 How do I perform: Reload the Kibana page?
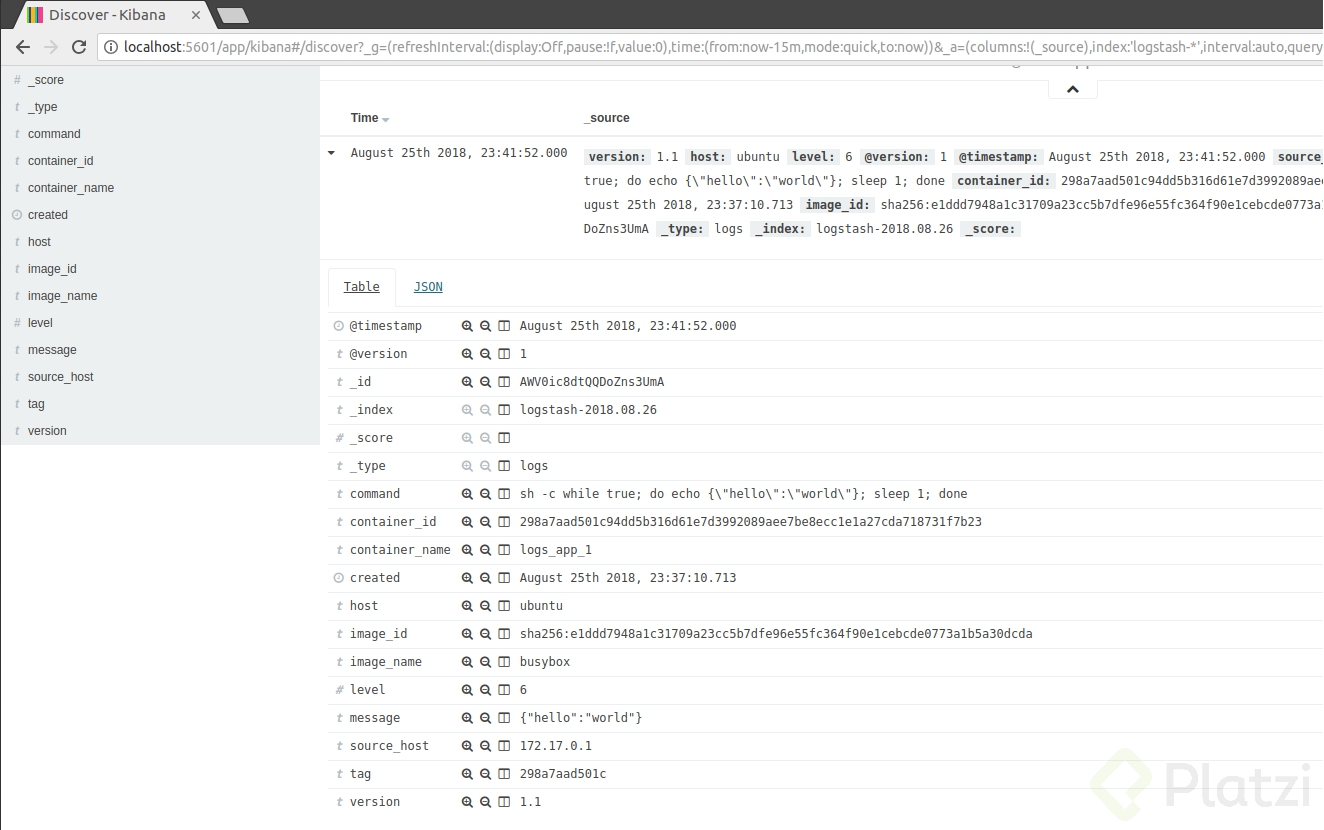point(80,47)
